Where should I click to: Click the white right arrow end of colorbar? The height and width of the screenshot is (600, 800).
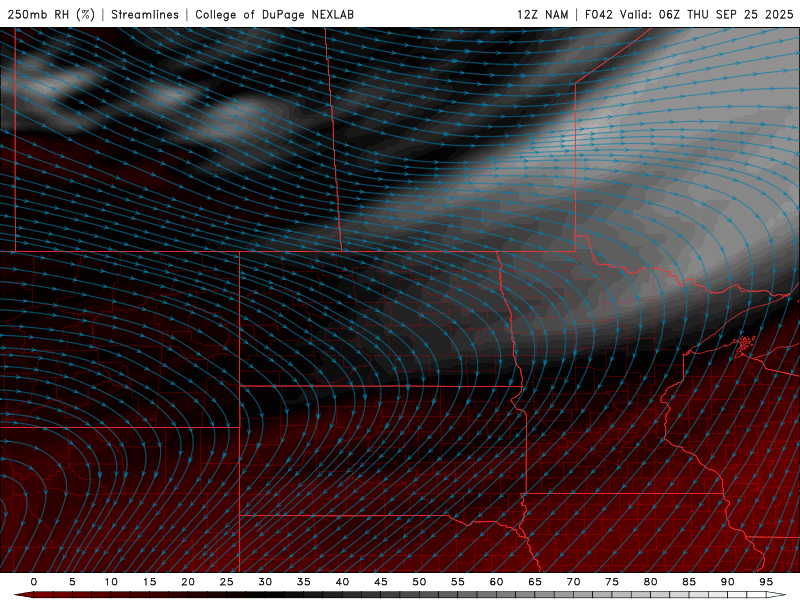click(777, 595)
